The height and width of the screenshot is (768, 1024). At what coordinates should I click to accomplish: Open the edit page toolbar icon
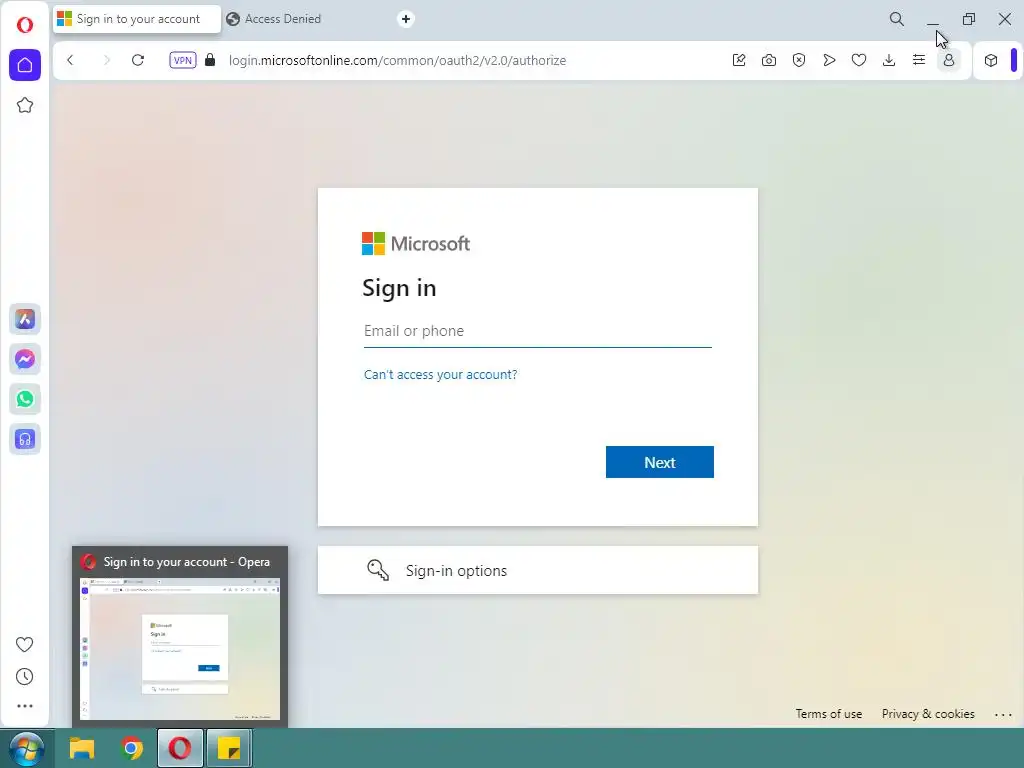pyautogui.click(x=739, y=60)
